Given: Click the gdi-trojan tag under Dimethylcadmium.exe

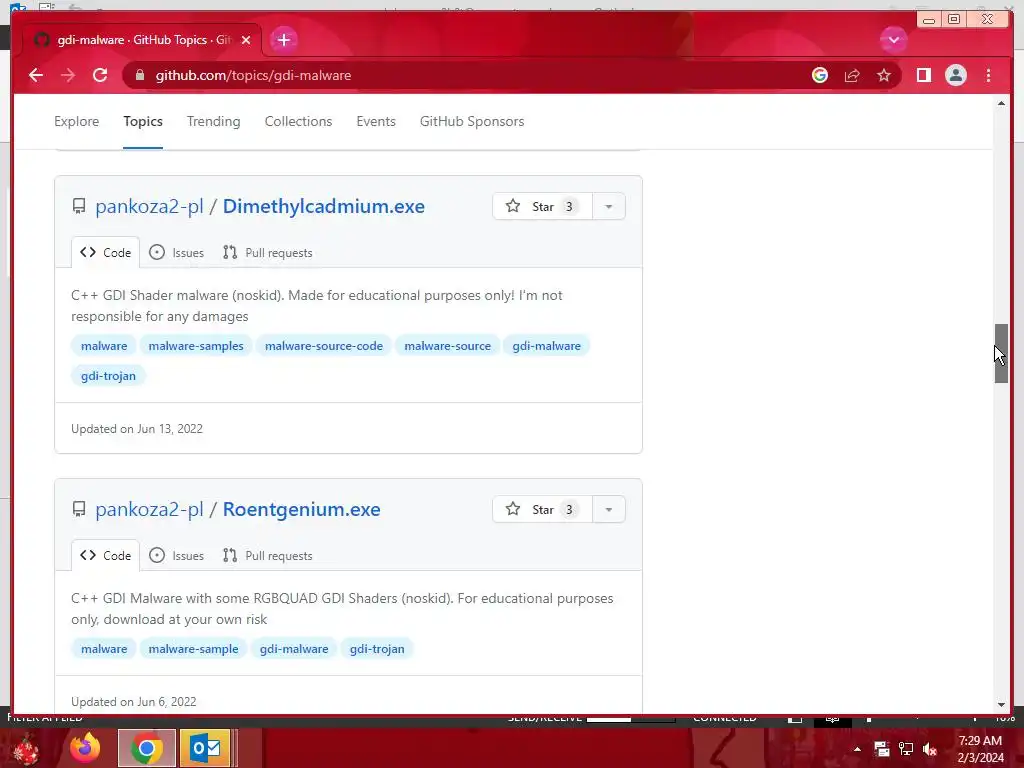Looking at the screenshot, I should [x=108, y=376].
